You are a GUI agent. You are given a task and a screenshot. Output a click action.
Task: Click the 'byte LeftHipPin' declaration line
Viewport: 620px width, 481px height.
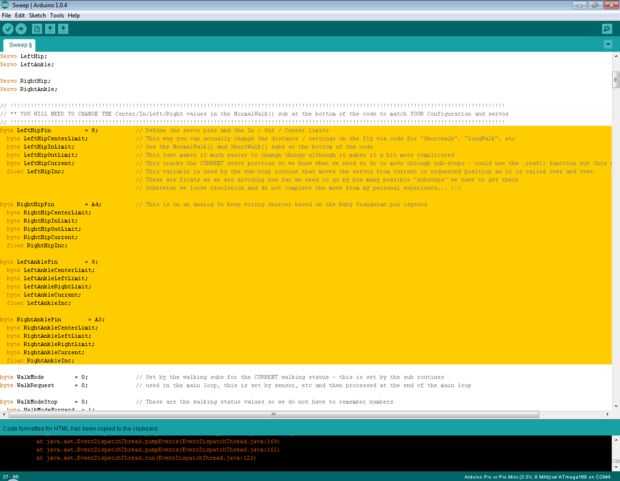tap(49, 130)
